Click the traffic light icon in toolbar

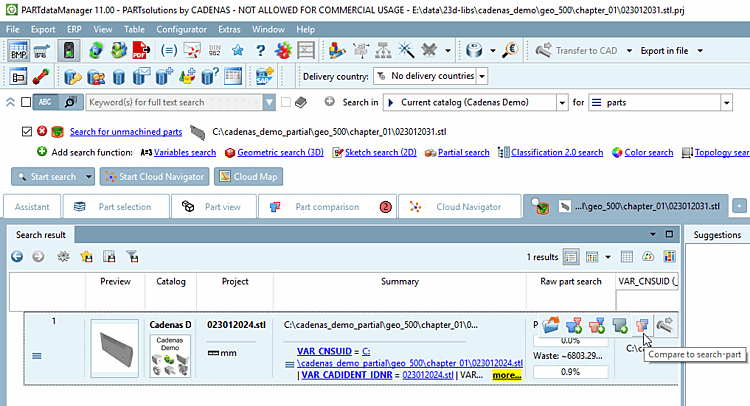(69, 50)
